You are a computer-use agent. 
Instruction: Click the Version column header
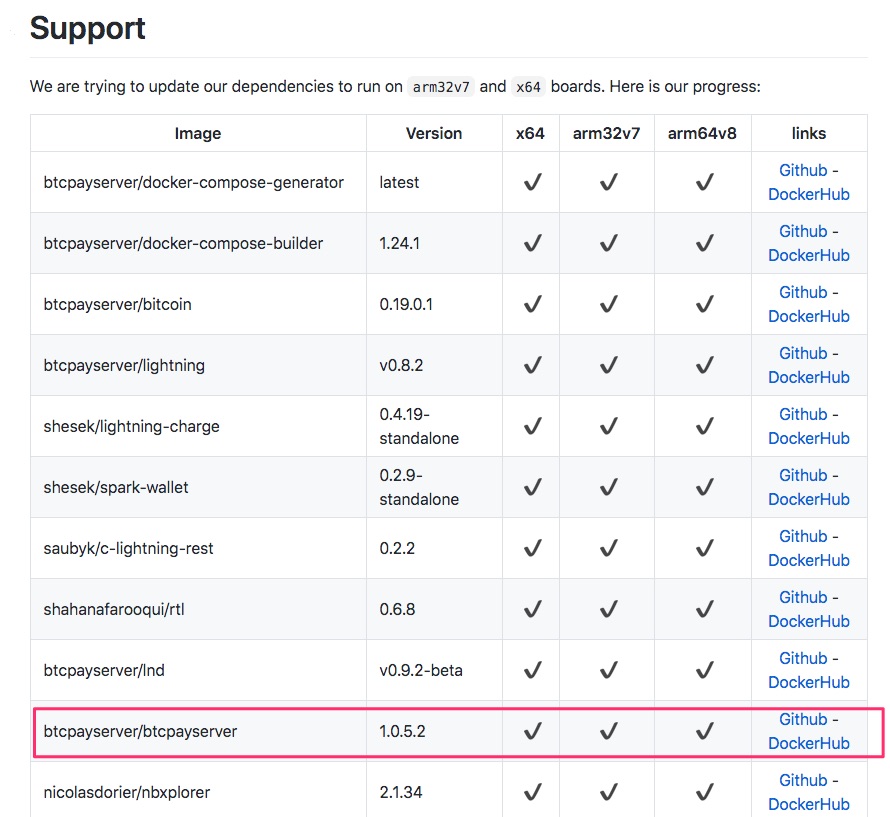tap(434, 133)
